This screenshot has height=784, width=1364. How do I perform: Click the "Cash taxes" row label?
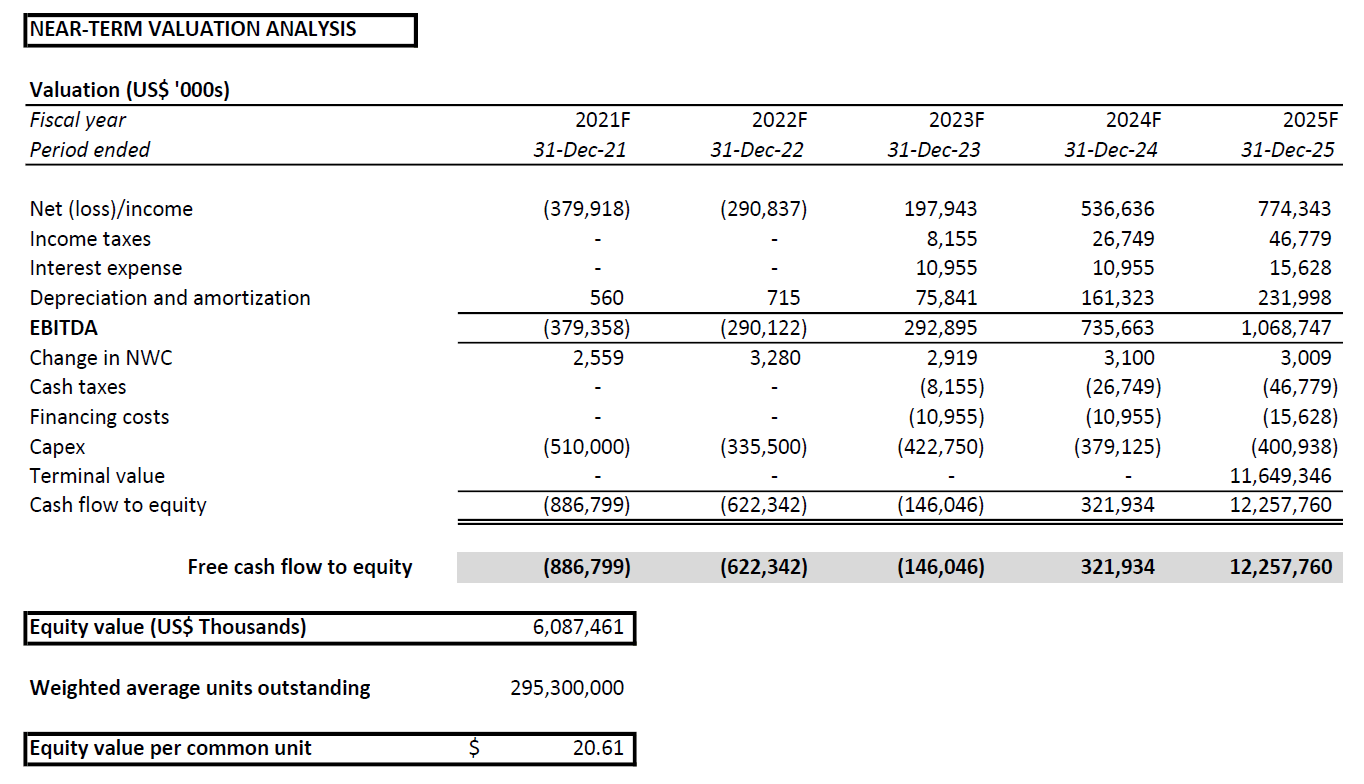(78, 387)
